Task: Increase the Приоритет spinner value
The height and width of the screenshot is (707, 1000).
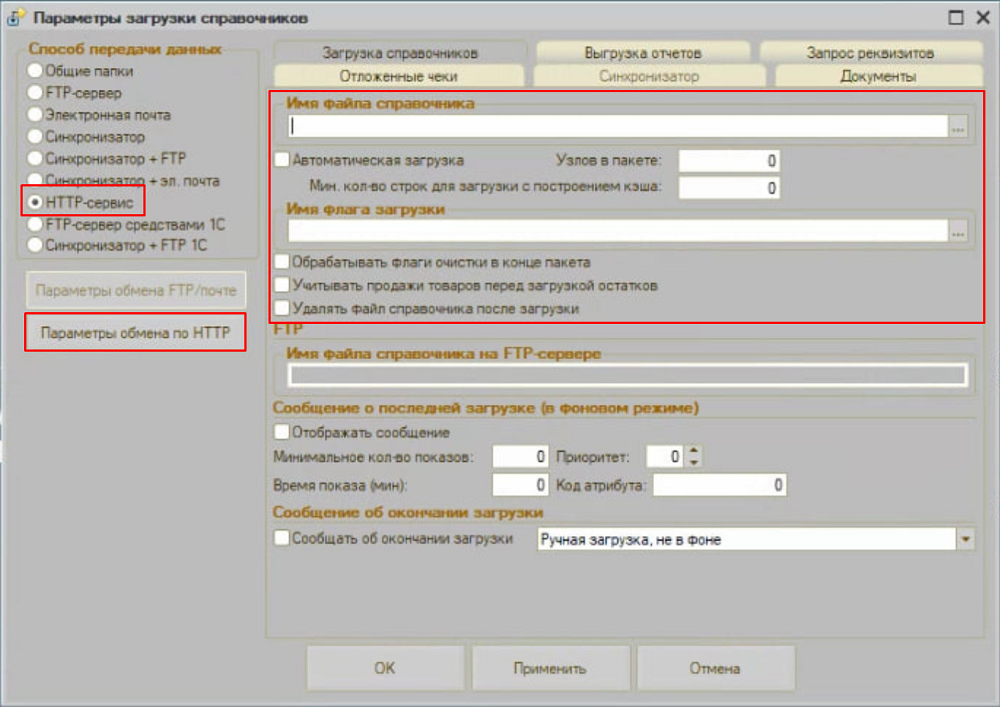Action: tap(695, 451)
